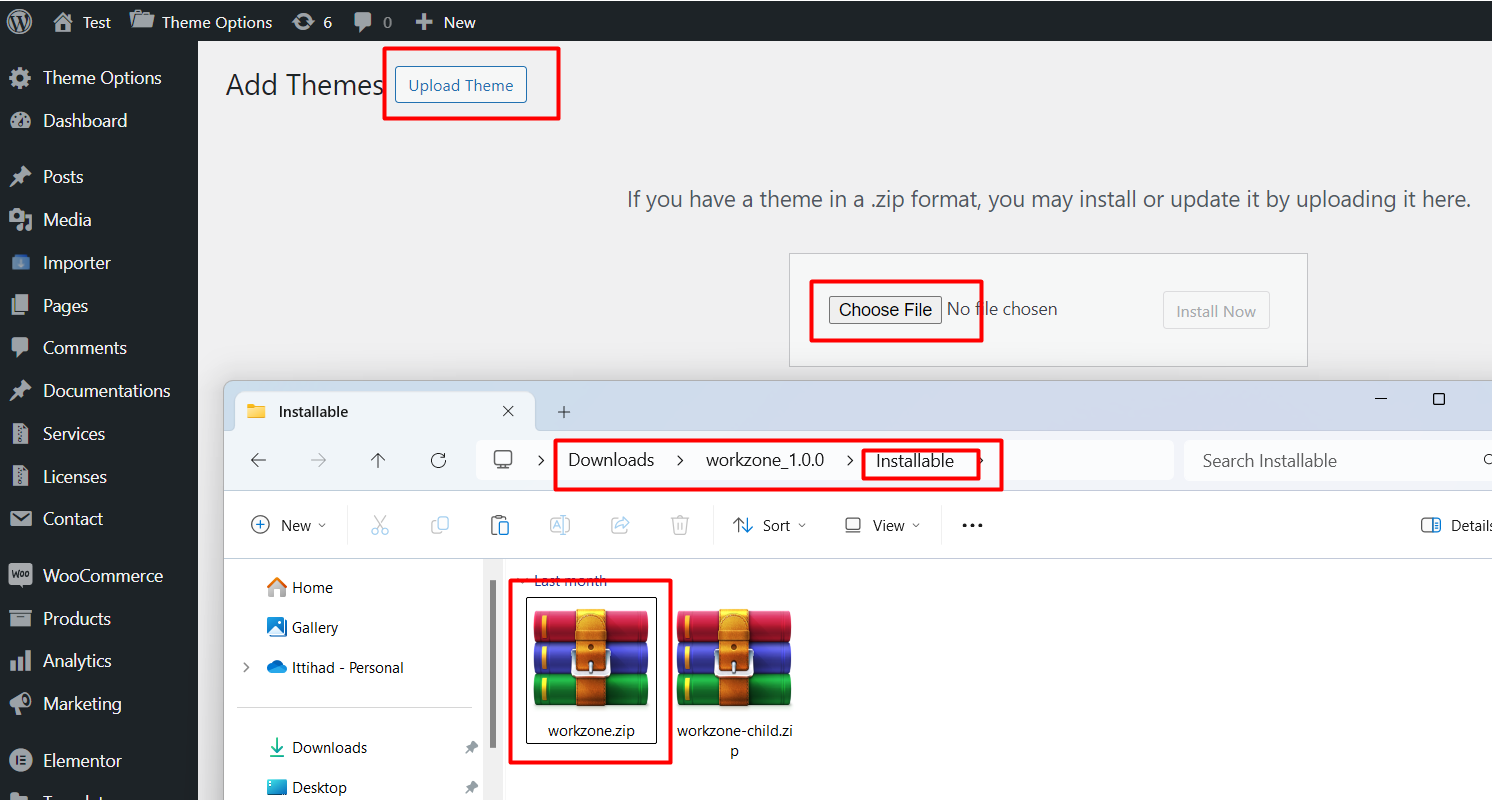Click the Delete trash icon
1492x800 pixels.
coord(680,525)
